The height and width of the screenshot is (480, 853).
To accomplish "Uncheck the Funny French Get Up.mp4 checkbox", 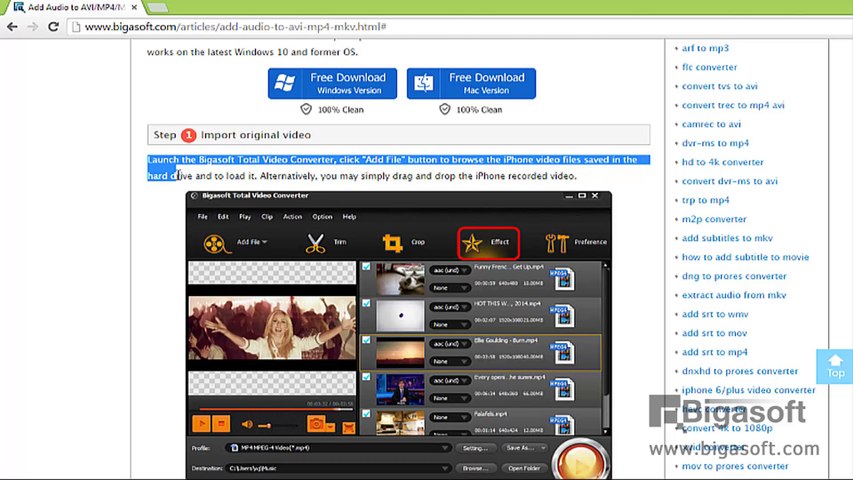I will coord(366,267).
